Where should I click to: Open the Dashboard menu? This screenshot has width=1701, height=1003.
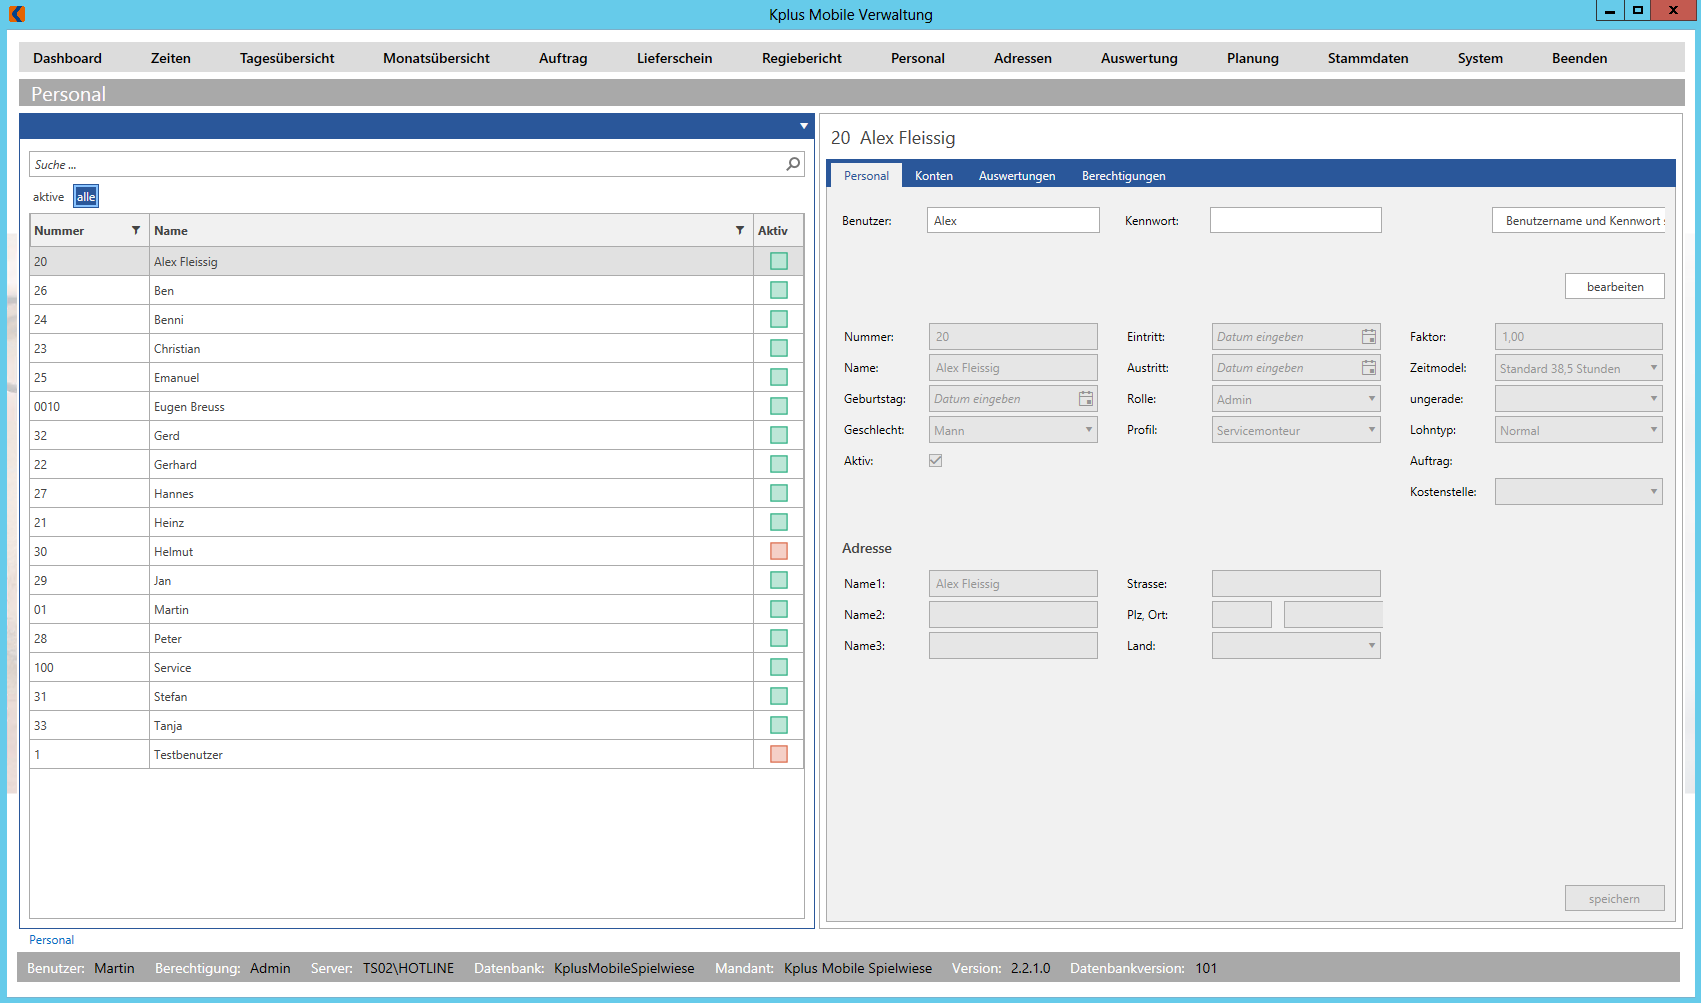pos(67,58)
